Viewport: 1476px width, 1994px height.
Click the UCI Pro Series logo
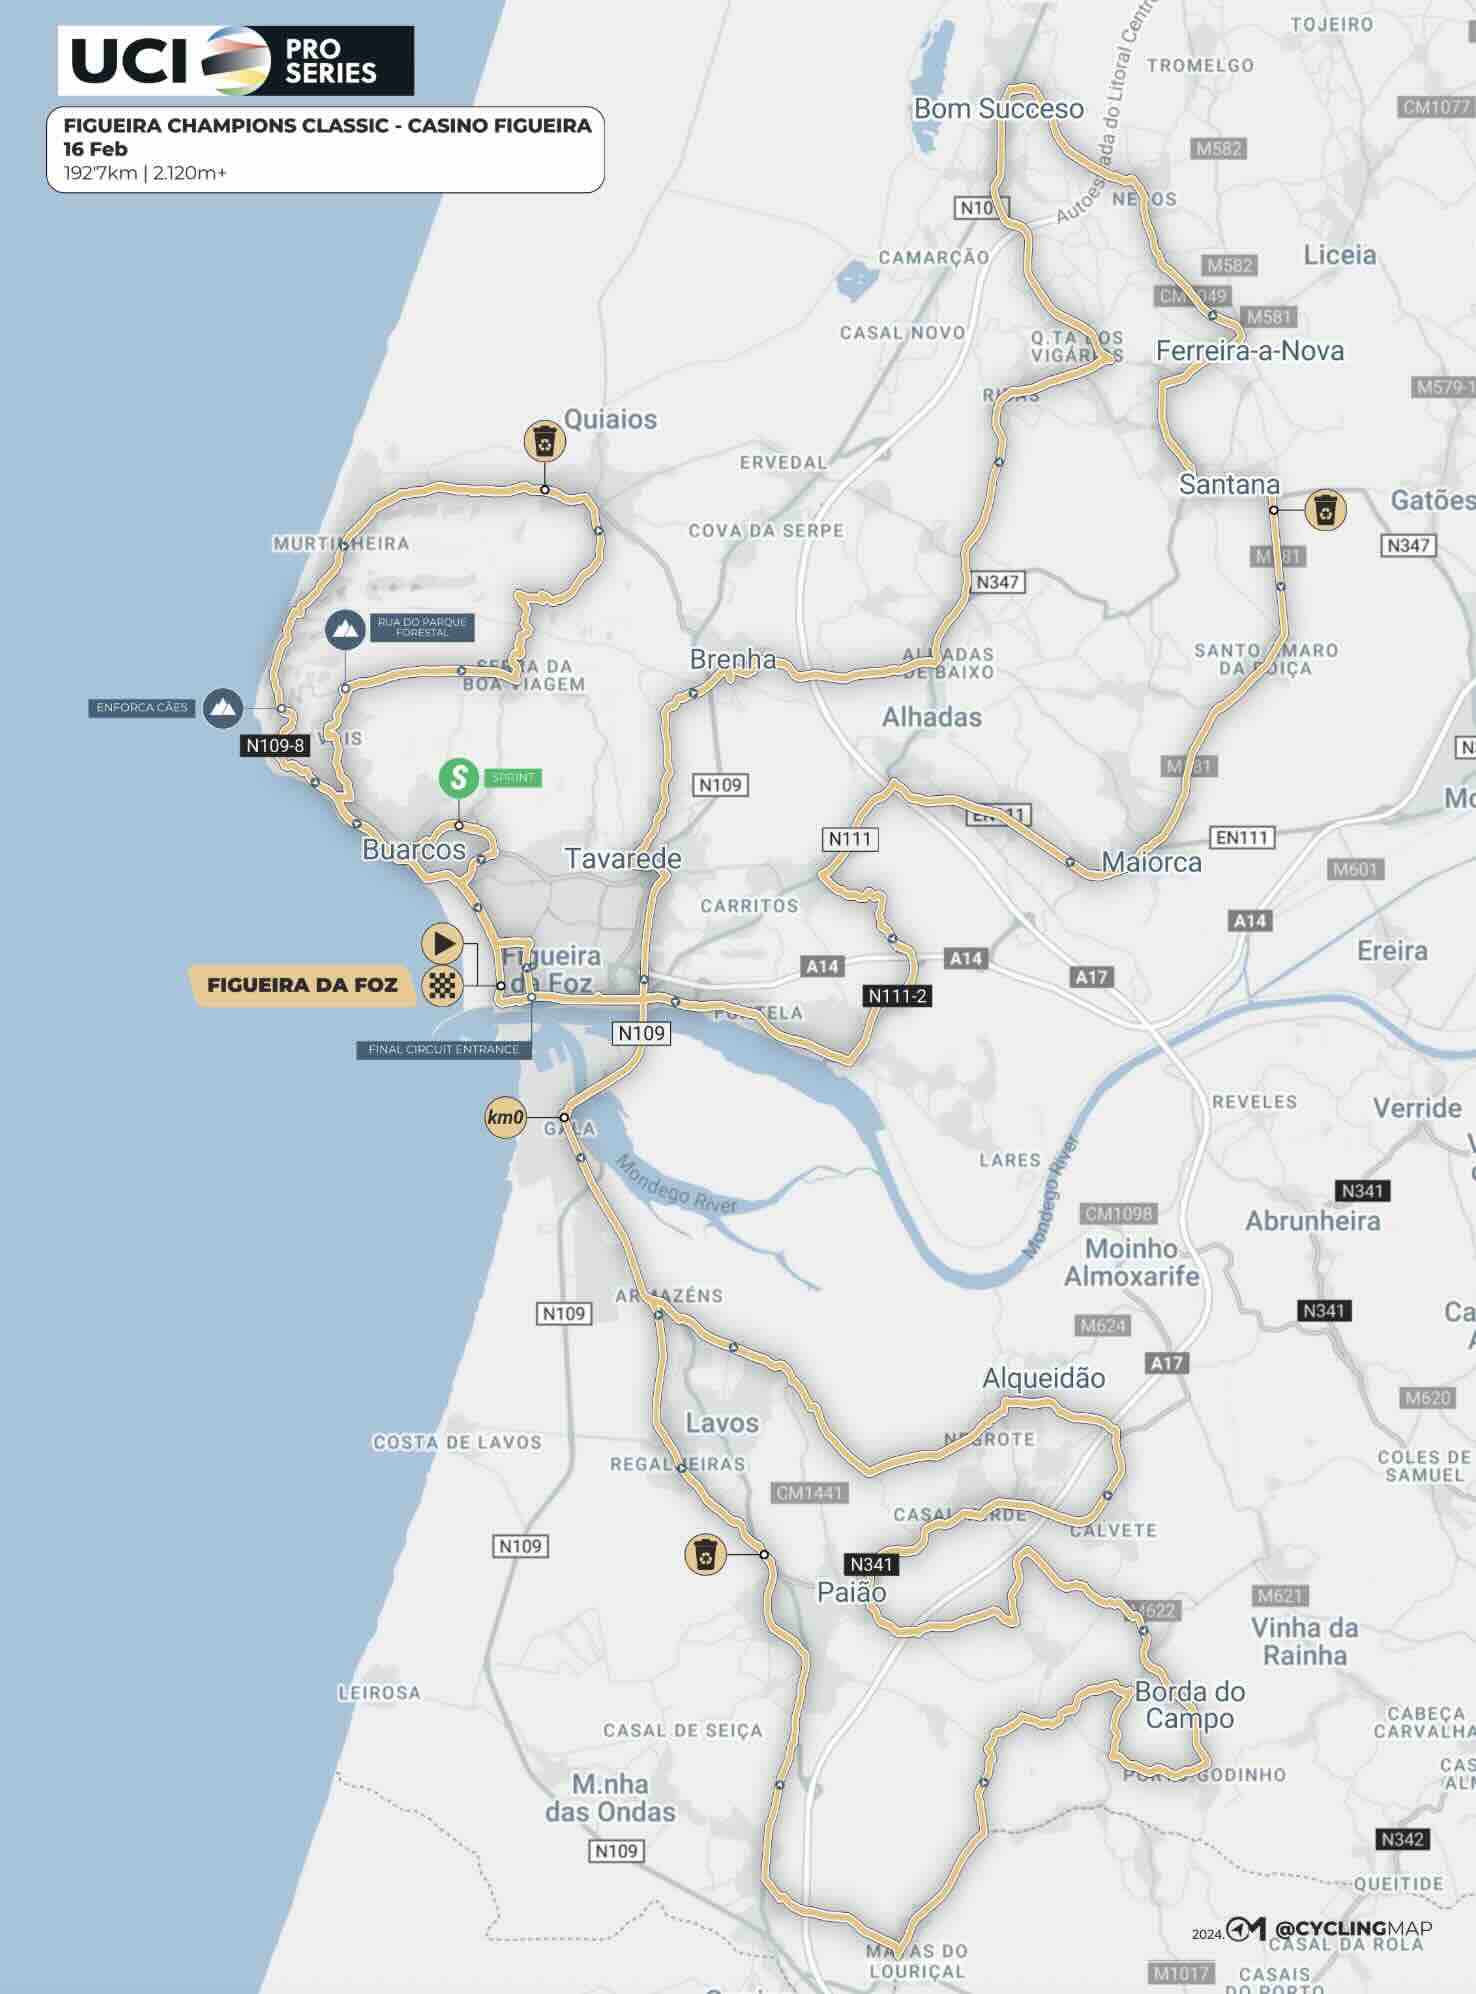236,61
